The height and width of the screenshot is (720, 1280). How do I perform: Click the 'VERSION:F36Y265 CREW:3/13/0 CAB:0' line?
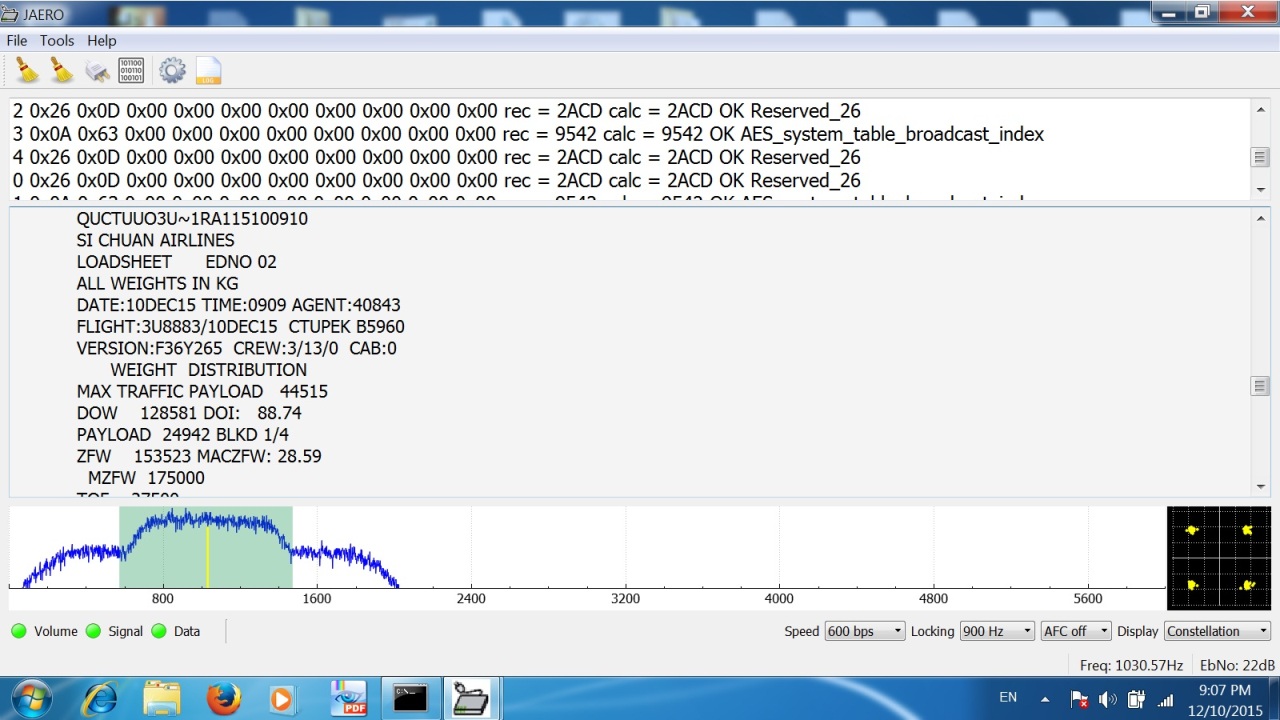236,348
